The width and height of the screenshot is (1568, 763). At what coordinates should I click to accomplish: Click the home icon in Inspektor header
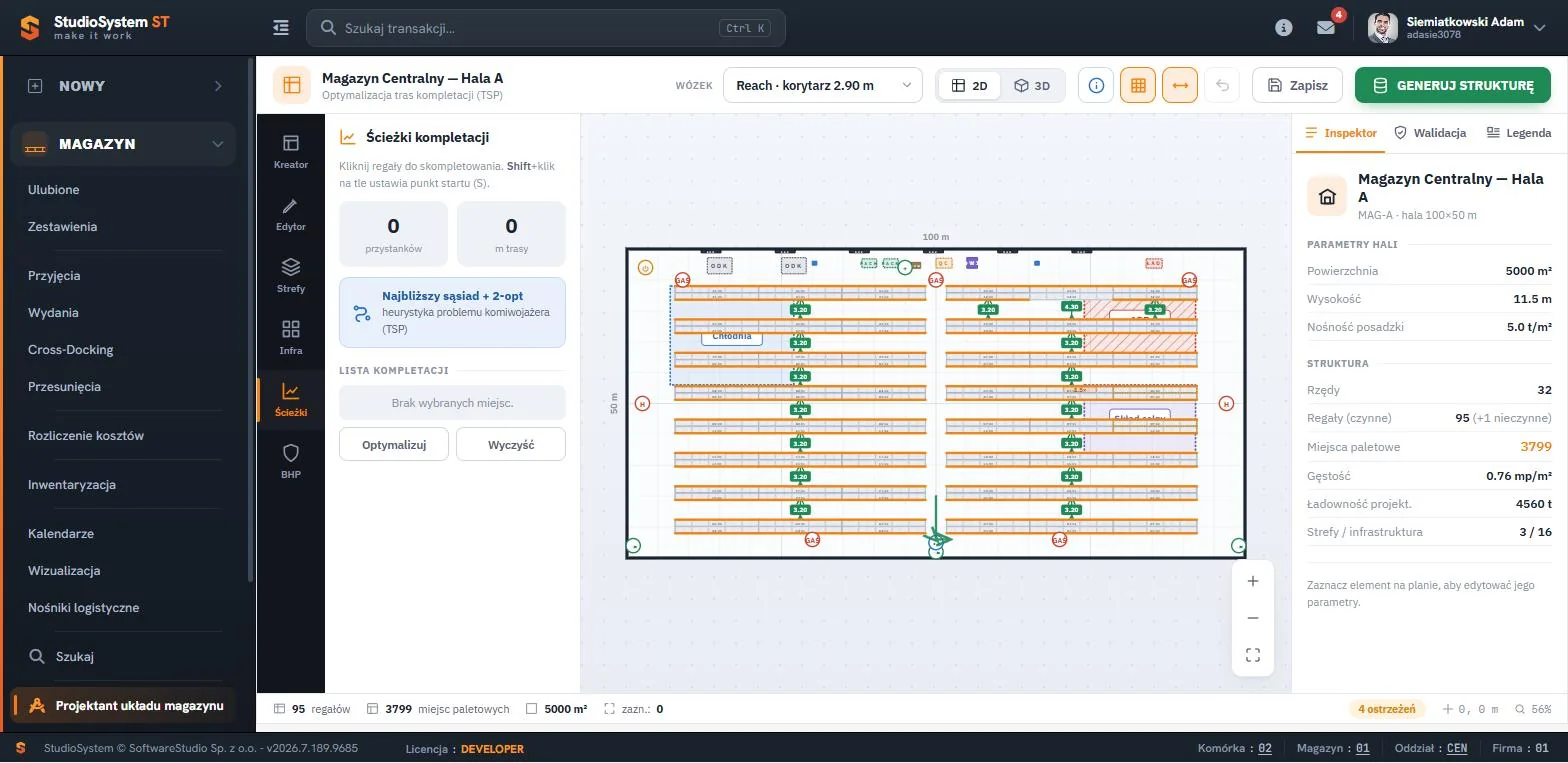click(x=1327, y=196)
